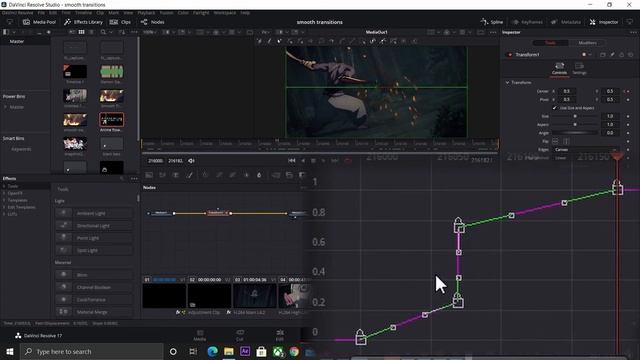This screenshot has width=640, height=360.
Task: Switch media pool to thumbnail grid view
Action: [x=82, y=32]
